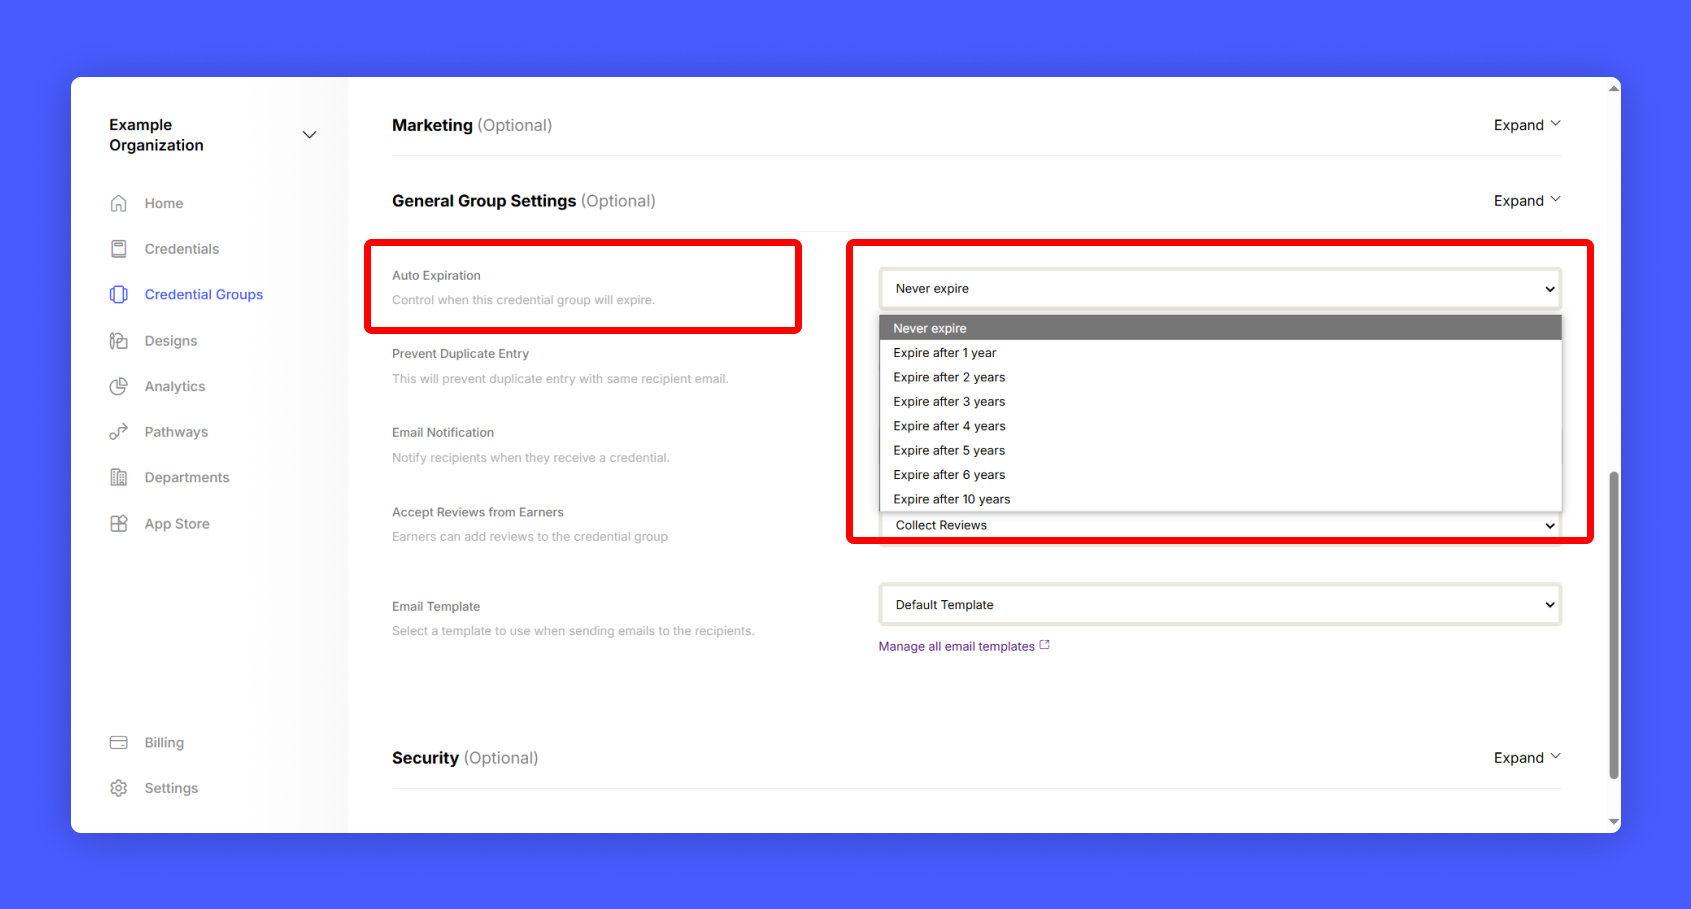Image resolution: width=1691 pixels, height=909 pixels.
Task: Click the Departments building icon
Action: point(118,477)
